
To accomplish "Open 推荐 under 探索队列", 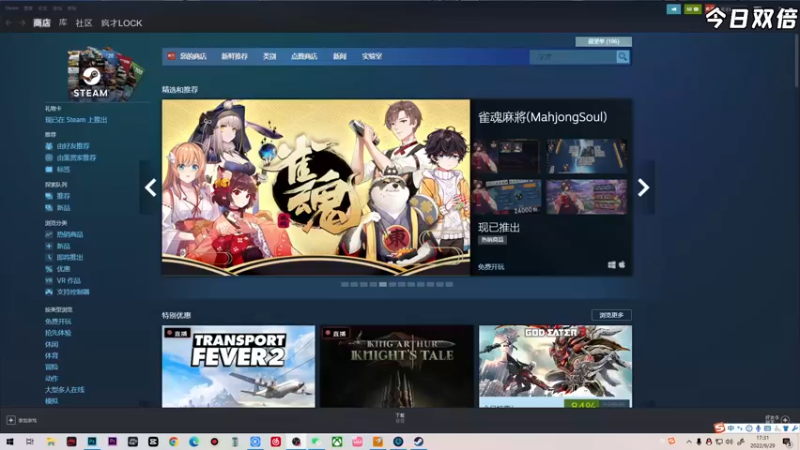I will pyautogui.click(x=63, y=196).
